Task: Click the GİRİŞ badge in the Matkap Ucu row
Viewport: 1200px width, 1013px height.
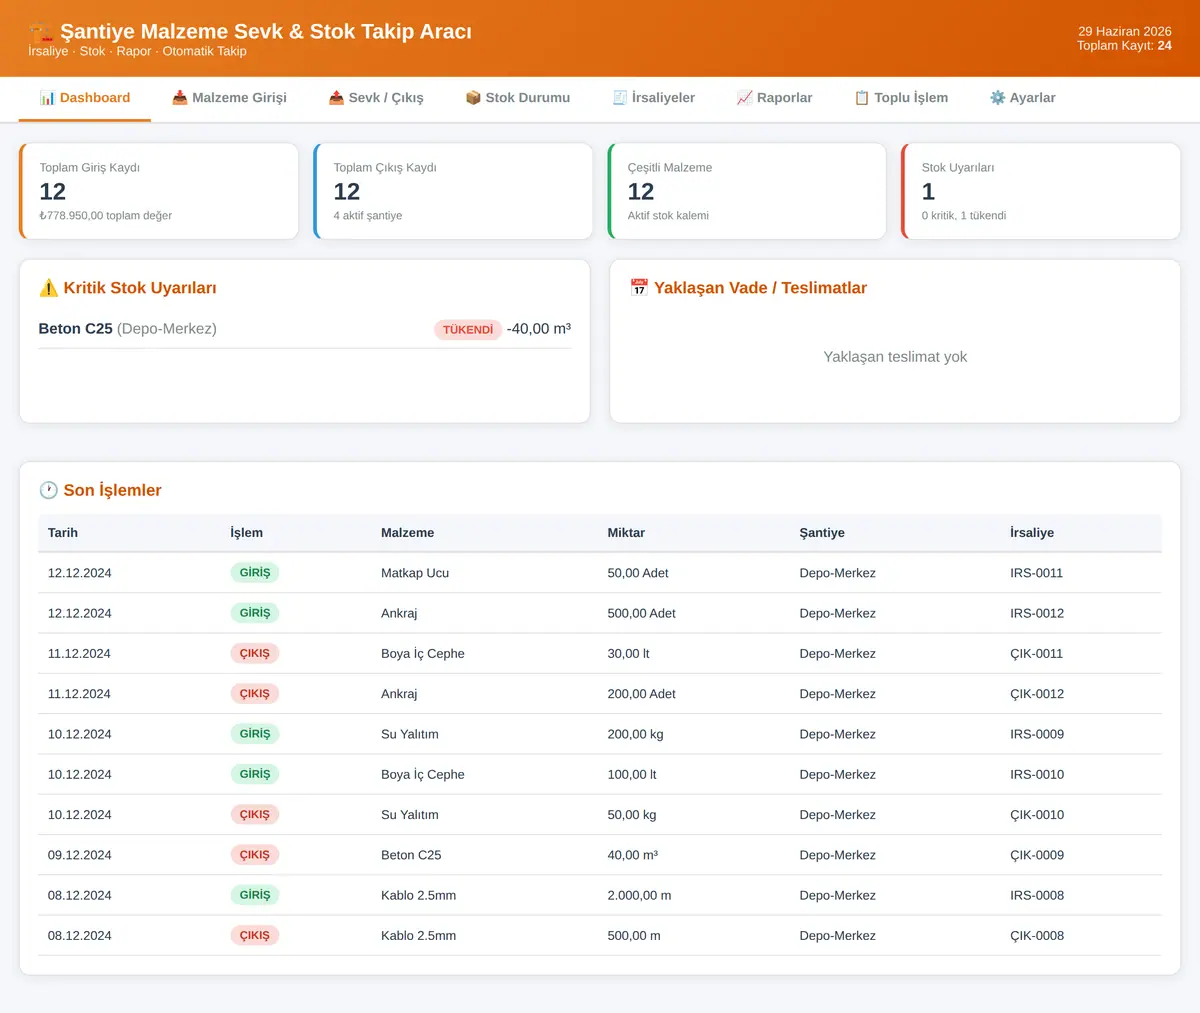Action: click(x=254, y=573)
